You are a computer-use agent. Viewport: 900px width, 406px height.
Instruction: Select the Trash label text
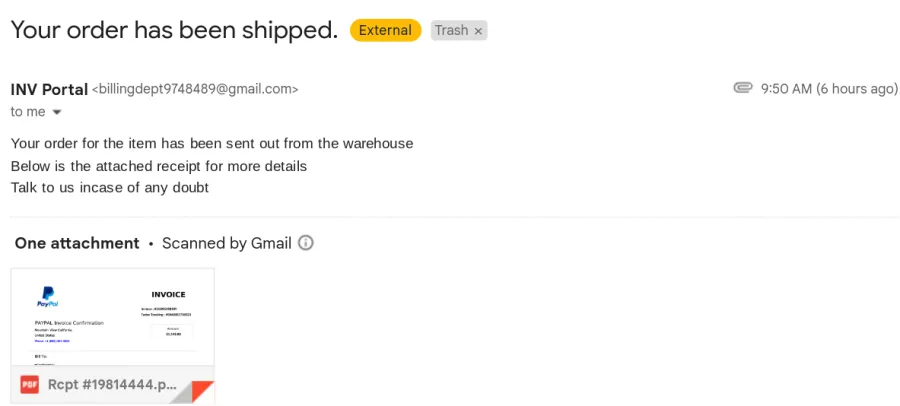[x=452, y=30]
